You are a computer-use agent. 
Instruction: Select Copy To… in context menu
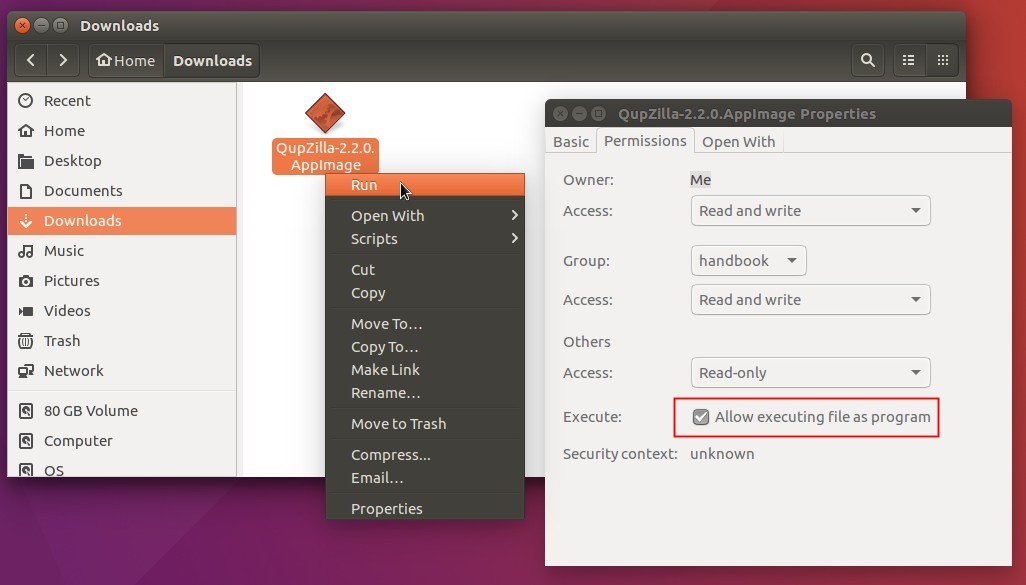pos(425,347)
